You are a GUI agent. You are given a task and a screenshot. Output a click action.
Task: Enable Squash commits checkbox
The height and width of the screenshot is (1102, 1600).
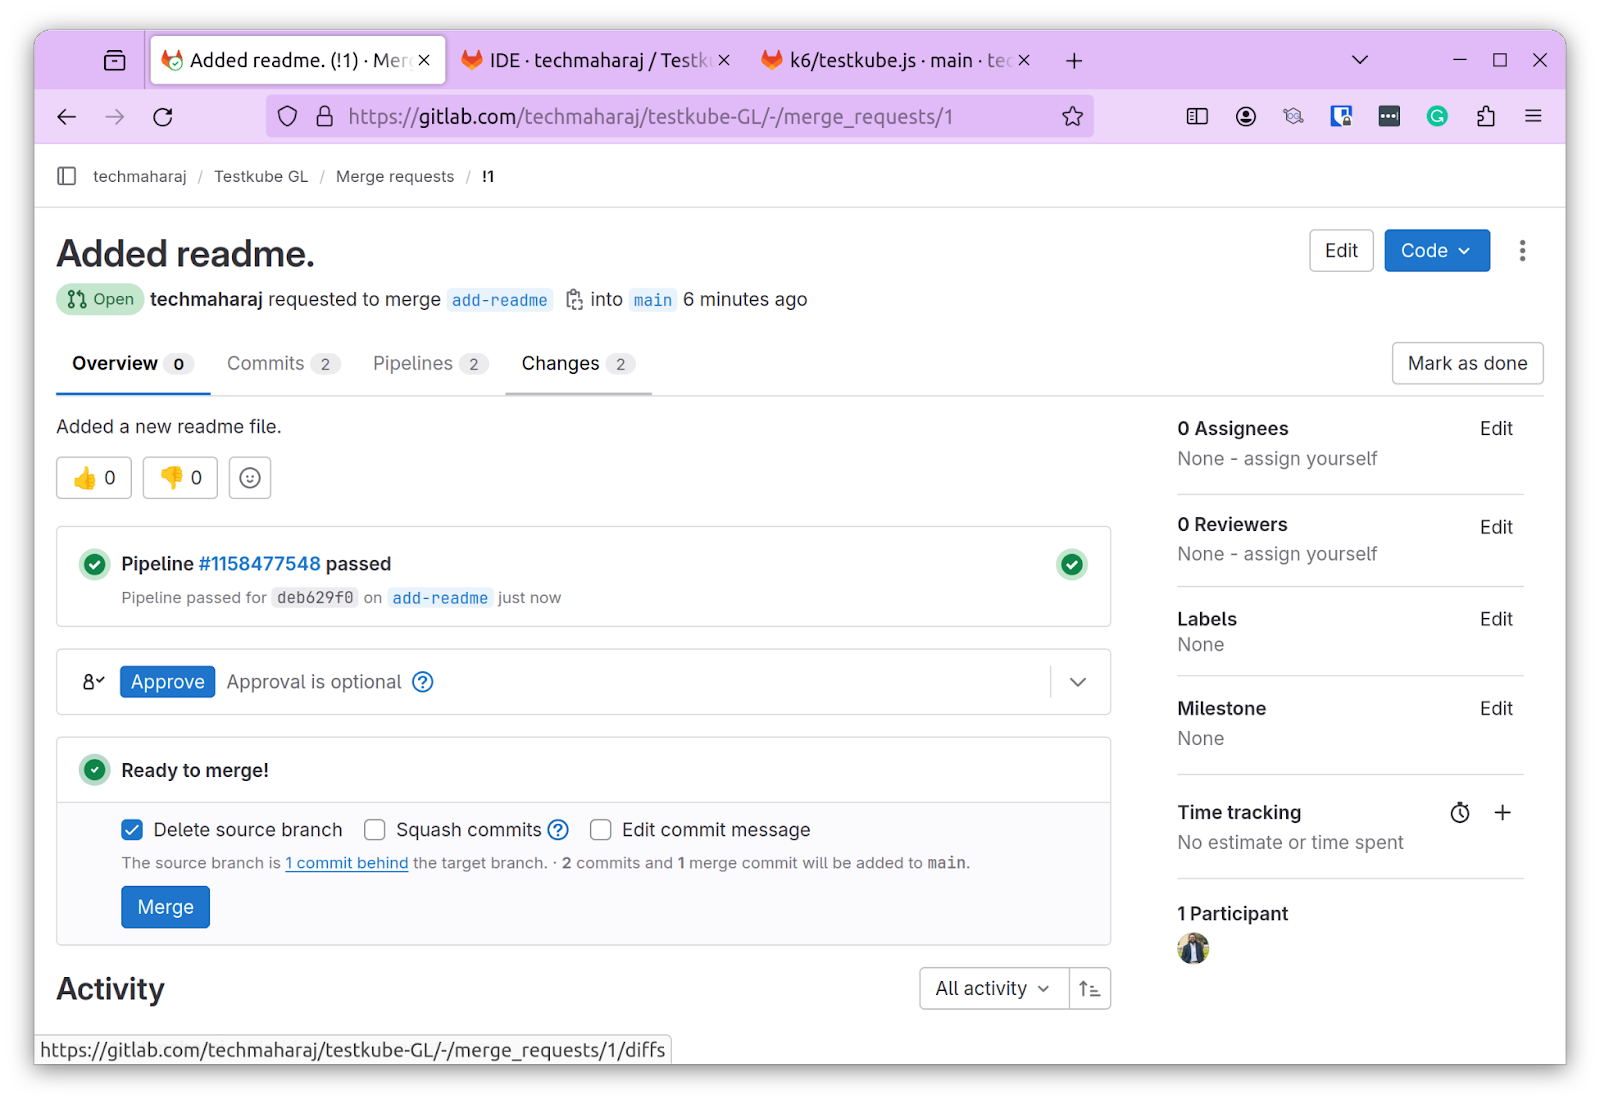point(375,830)
